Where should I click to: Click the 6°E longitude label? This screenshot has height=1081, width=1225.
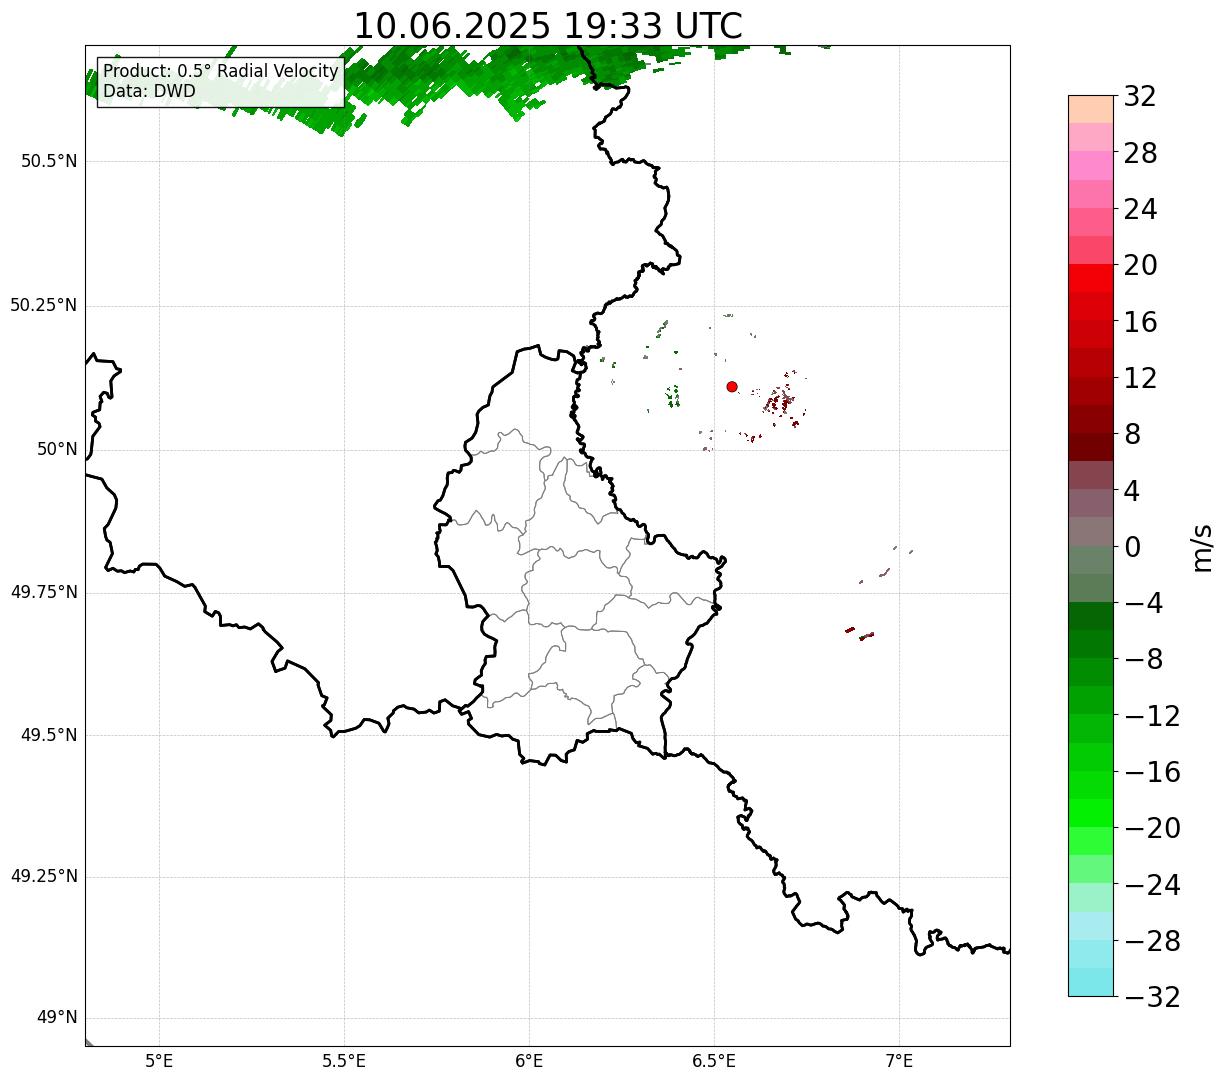529,1060
